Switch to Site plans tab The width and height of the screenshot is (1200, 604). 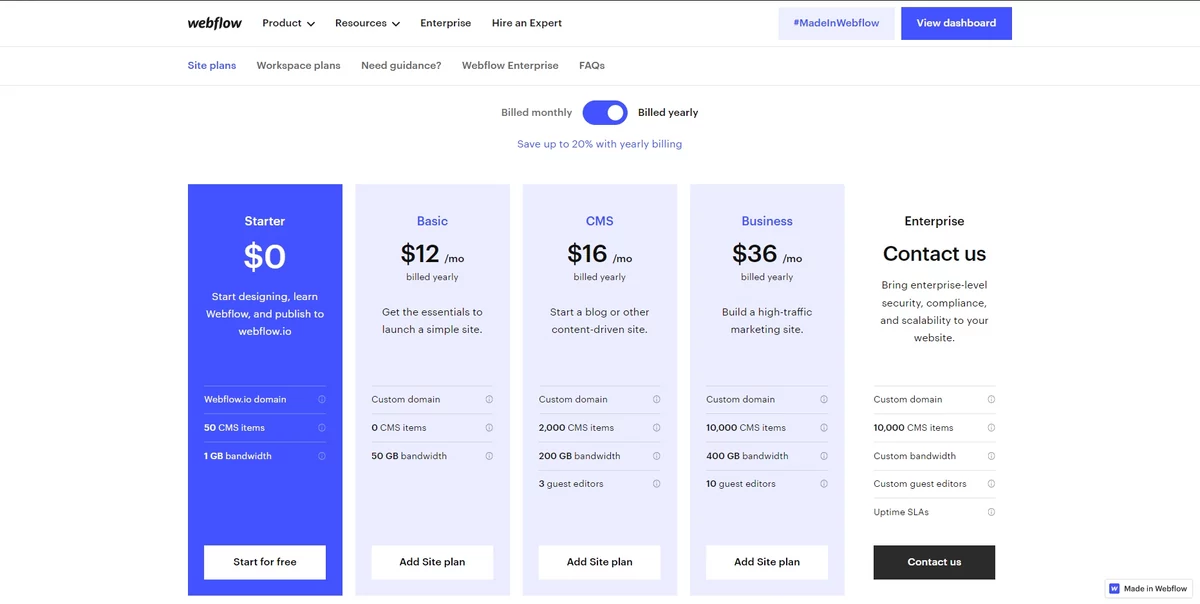[212, 65]
